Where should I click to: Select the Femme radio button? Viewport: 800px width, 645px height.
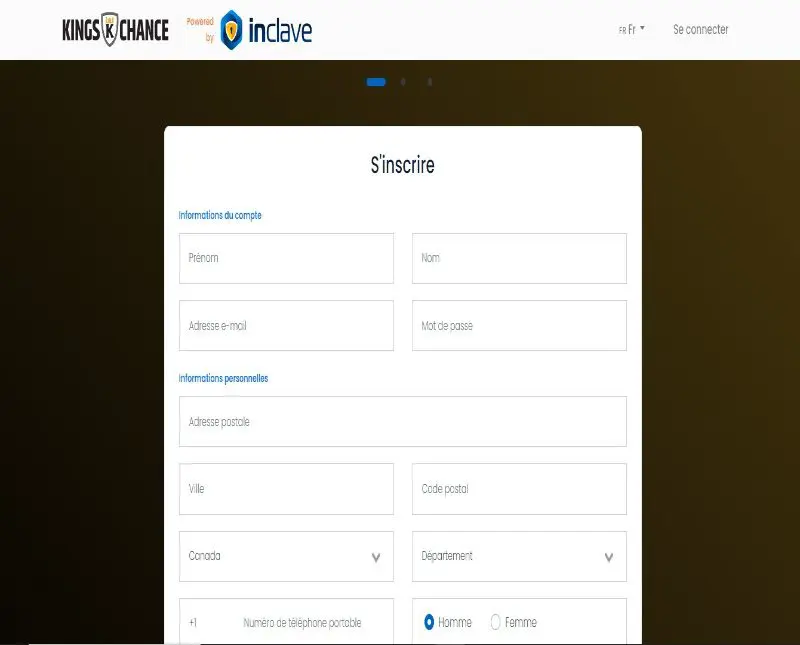point(495,622)
